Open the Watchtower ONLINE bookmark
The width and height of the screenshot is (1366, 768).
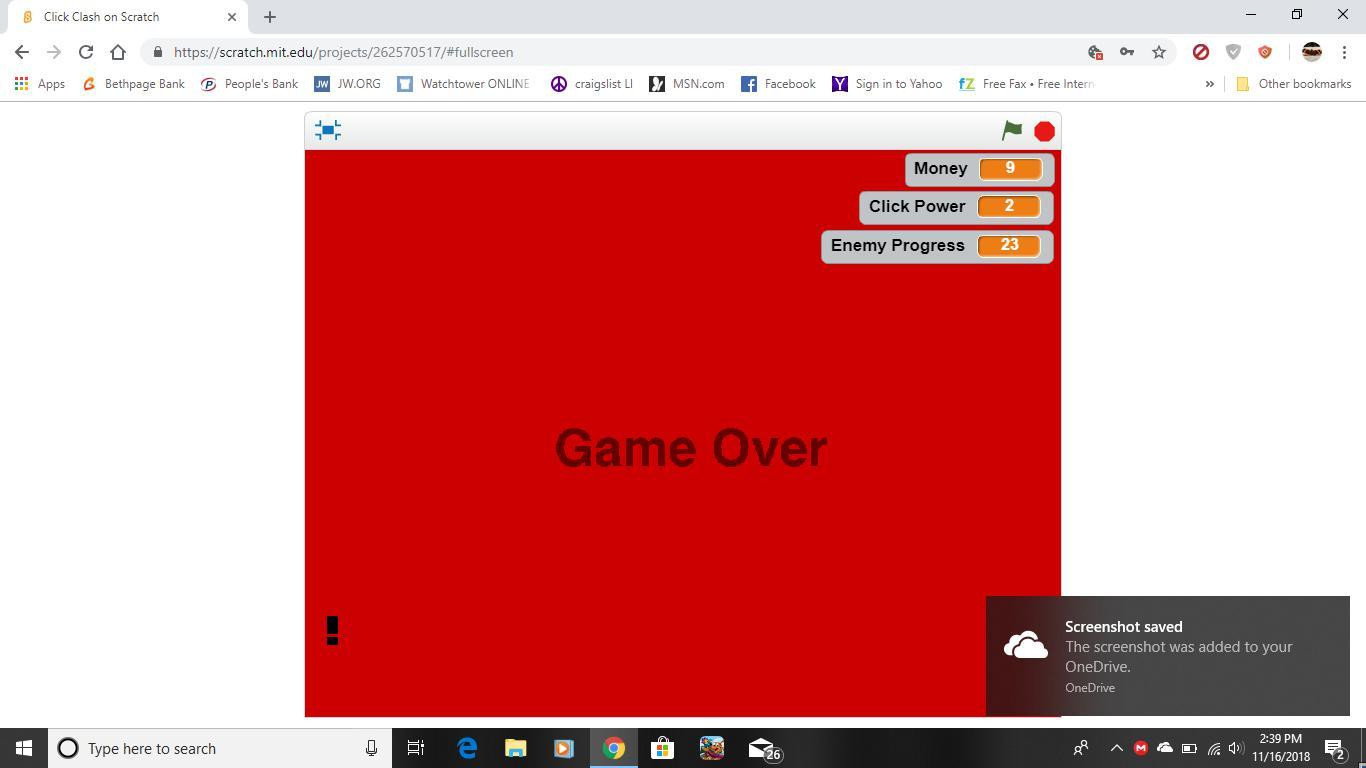tap(464, 84)
